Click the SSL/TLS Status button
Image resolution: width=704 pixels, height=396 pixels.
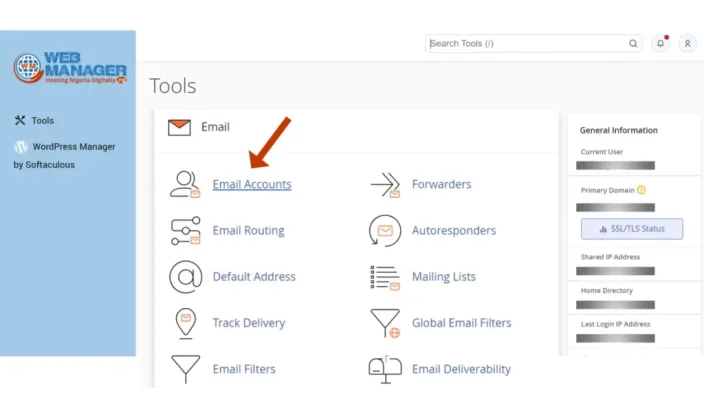point(632,229)
